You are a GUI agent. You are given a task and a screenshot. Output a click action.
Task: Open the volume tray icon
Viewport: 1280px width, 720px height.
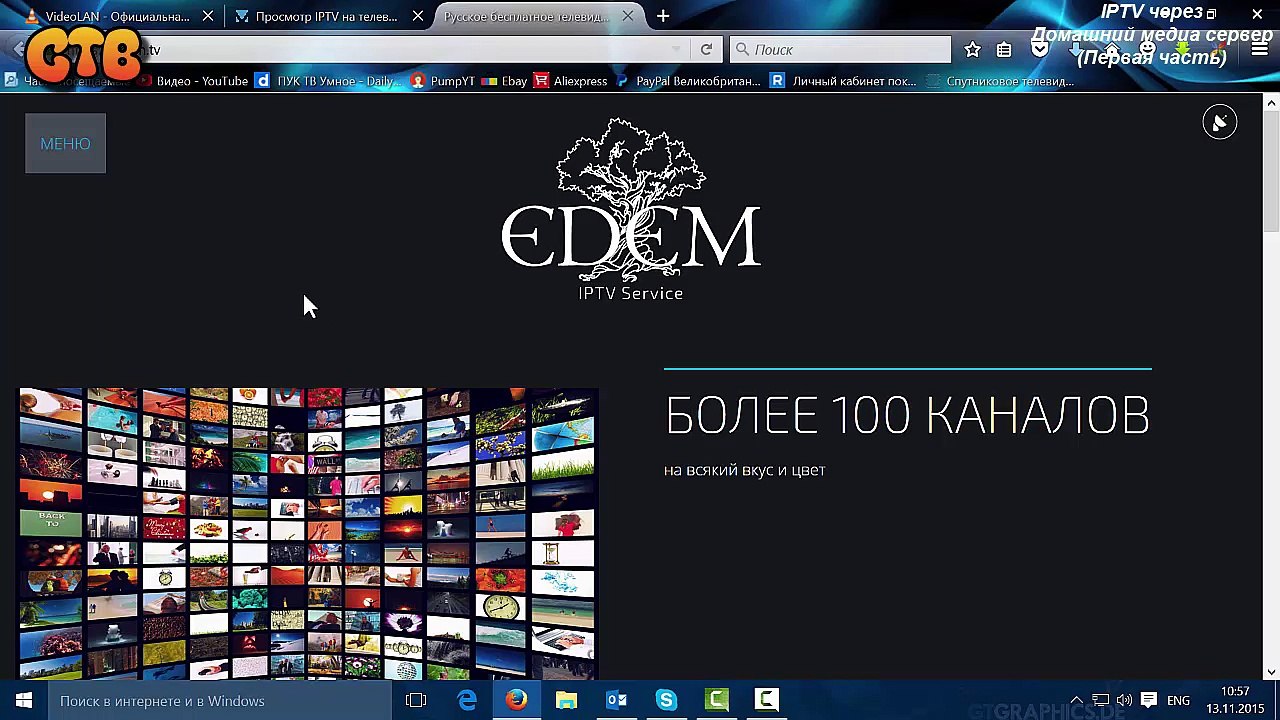[x=1124, y=700]
